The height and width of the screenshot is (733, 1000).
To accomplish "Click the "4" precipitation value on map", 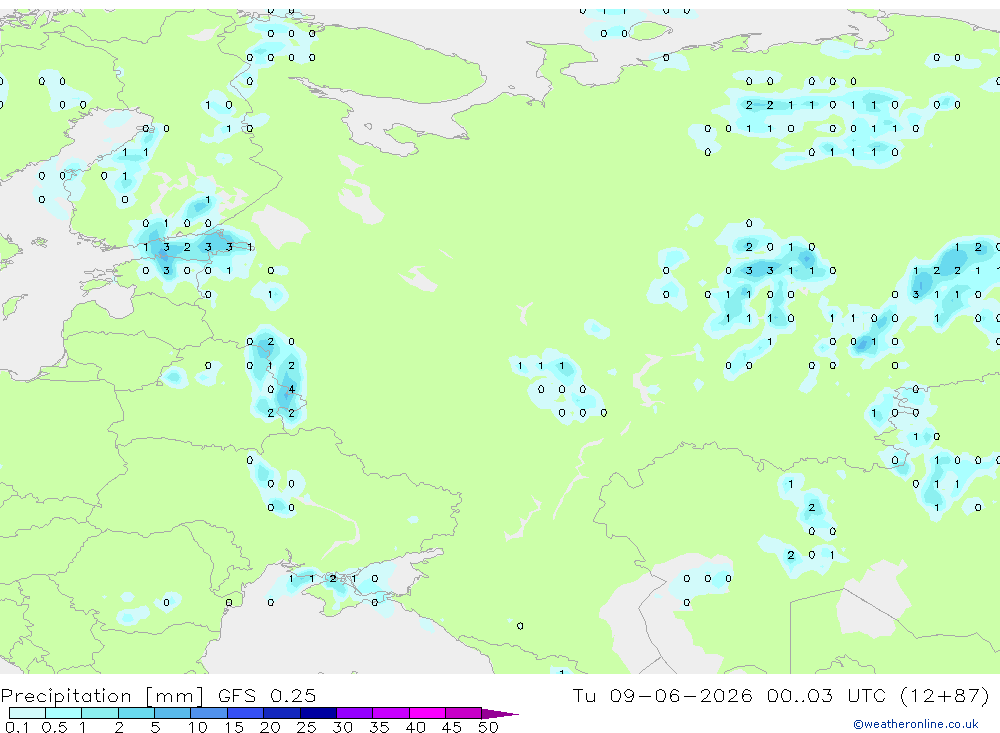I will click(x=291, y=389).
